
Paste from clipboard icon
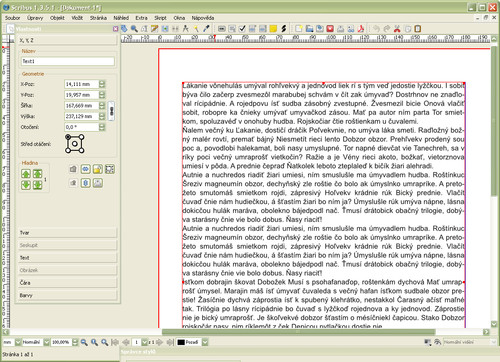tap(417, 29)
